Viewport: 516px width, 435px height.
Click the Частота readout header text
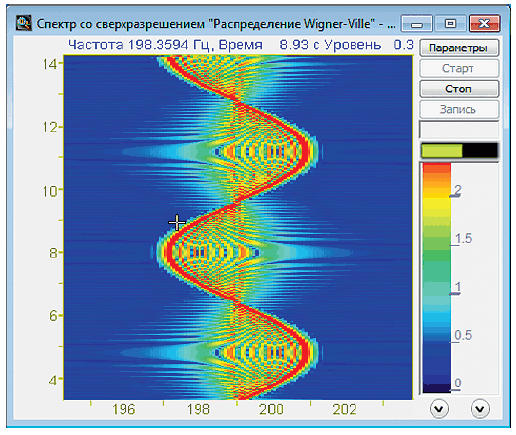(96, 44)
